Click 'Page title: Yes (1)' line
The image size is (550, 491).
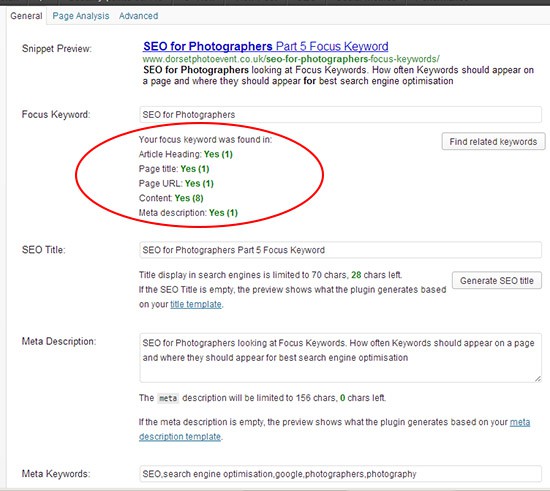pos(174,169)
